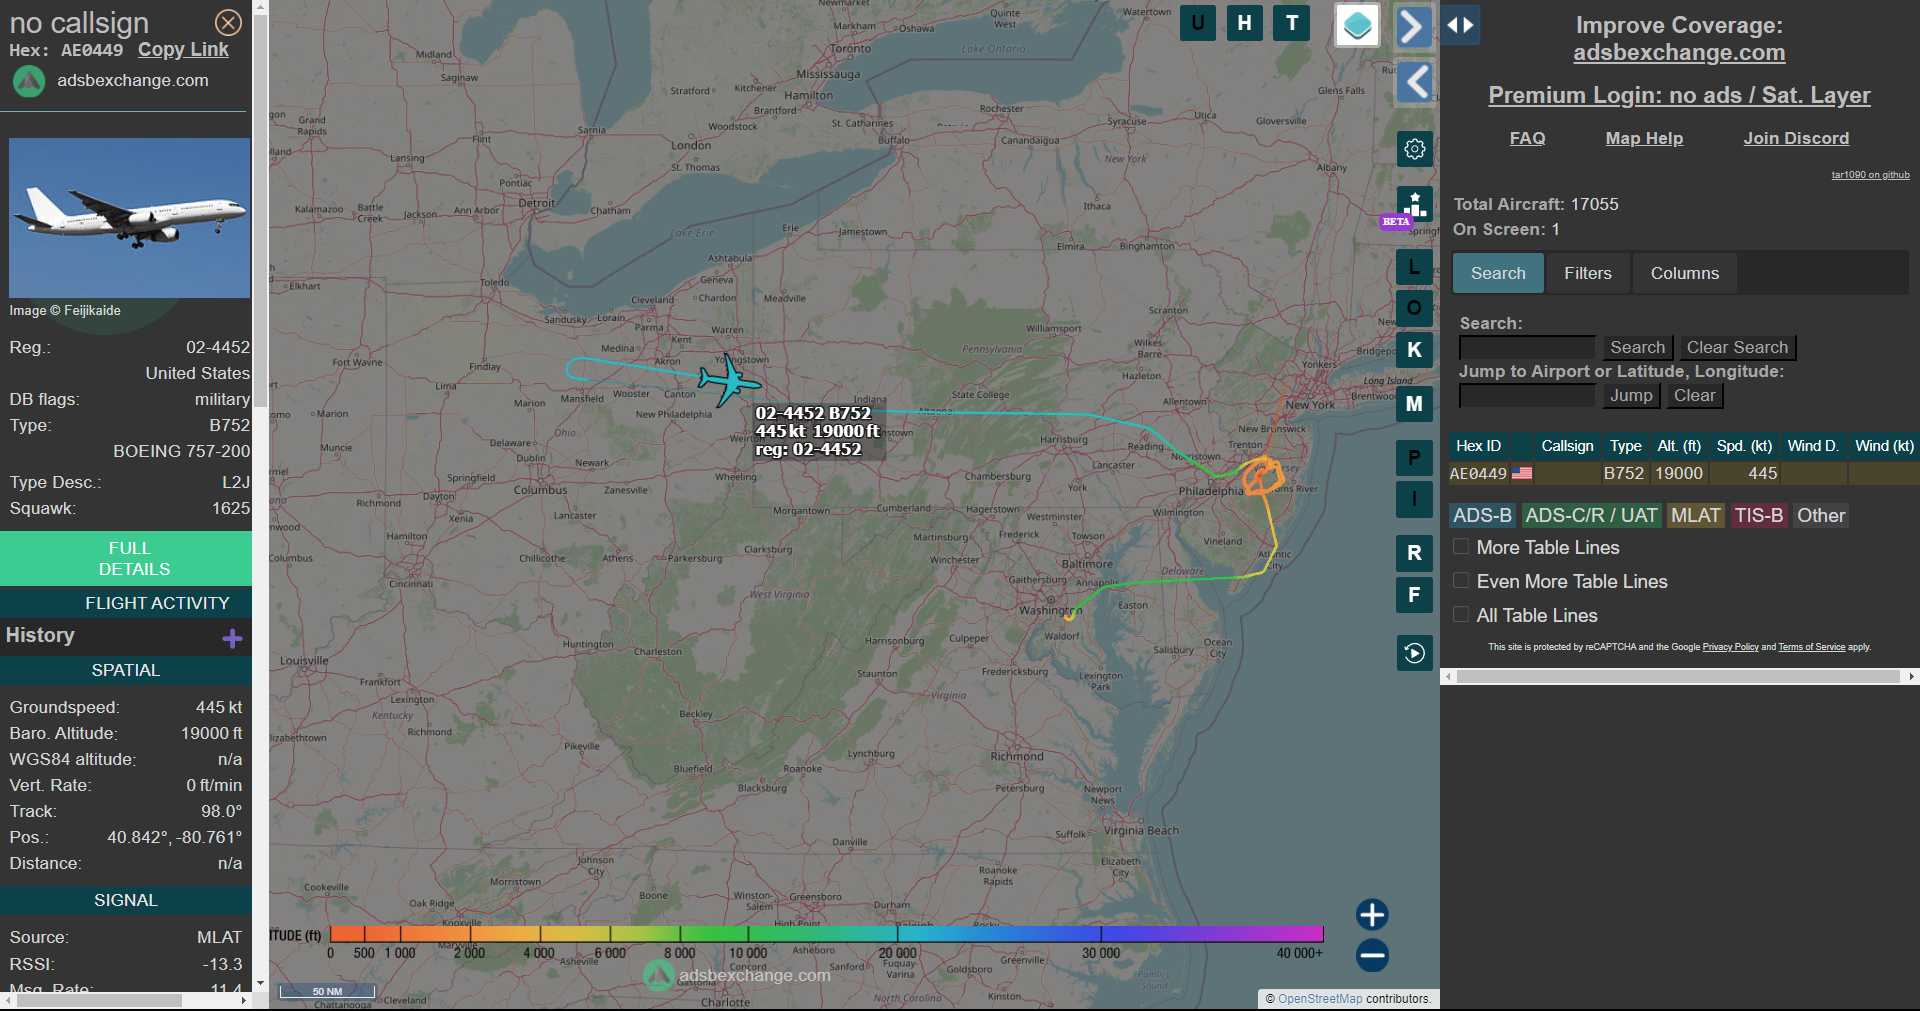Open the Join Discord link
Screen dimensions: 1920x1011
pos(1796,138)
